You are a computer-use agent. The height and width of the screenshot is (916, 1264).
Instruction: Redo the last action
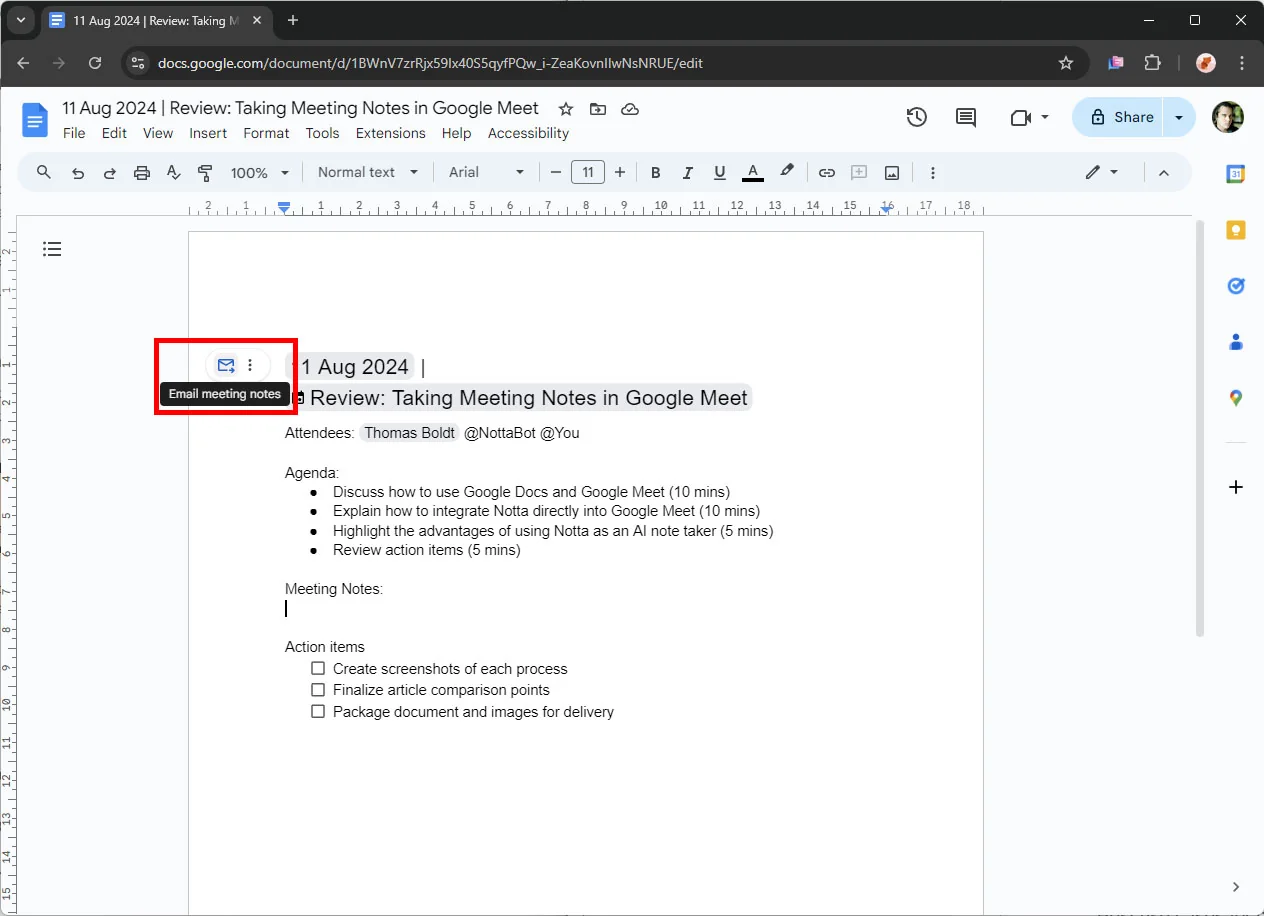[x=110, y=173]
